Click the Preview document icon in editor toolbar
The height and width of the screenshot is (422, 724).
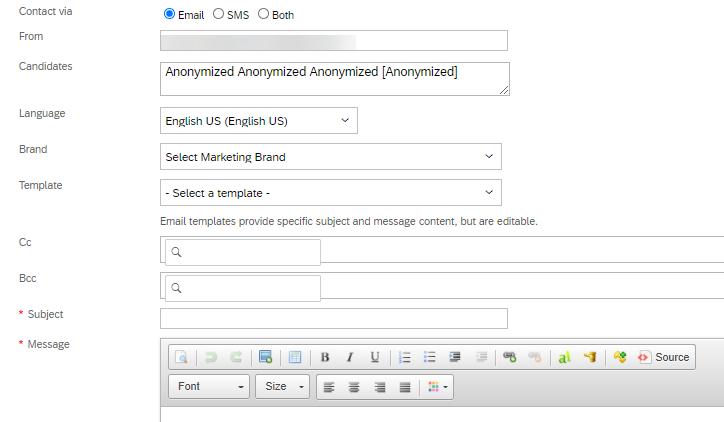pyautogui.click(x=181, y=357)
